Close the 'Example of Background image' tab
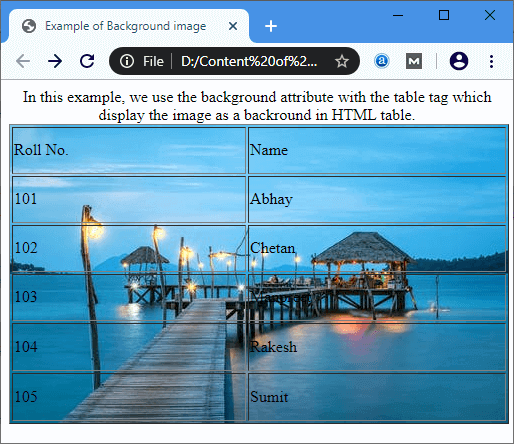 coord(233,26)
